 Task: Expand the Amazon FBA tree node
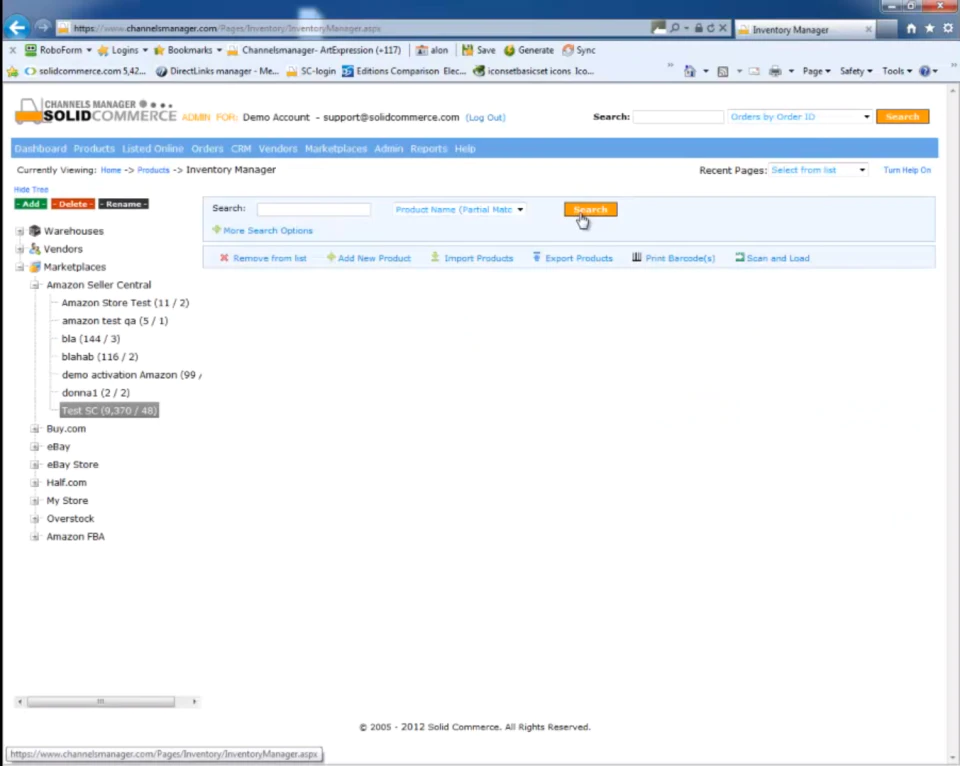click(x=35, y=536)
